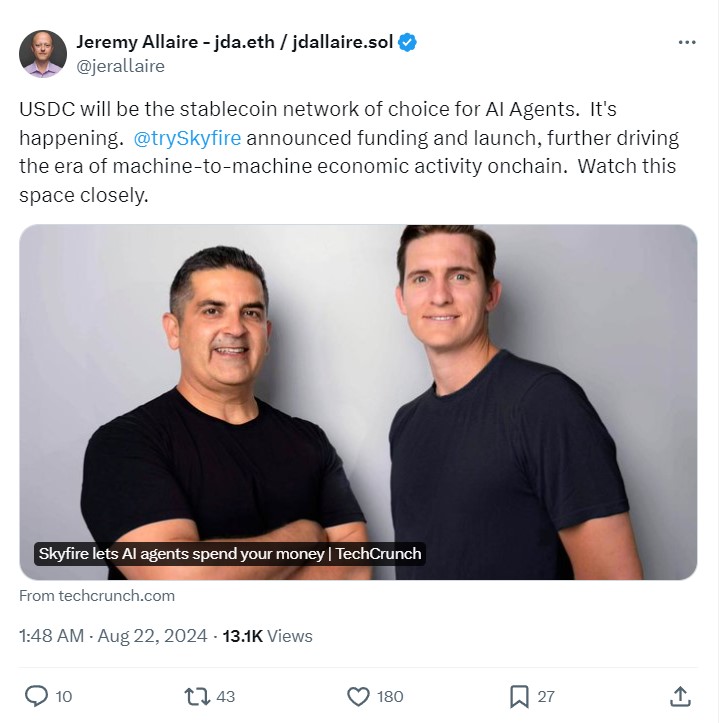Image resolution: width=723 pixels, height=723 pixels.
Task: Open the three-dot more options menu
Action: pos(687,42)
